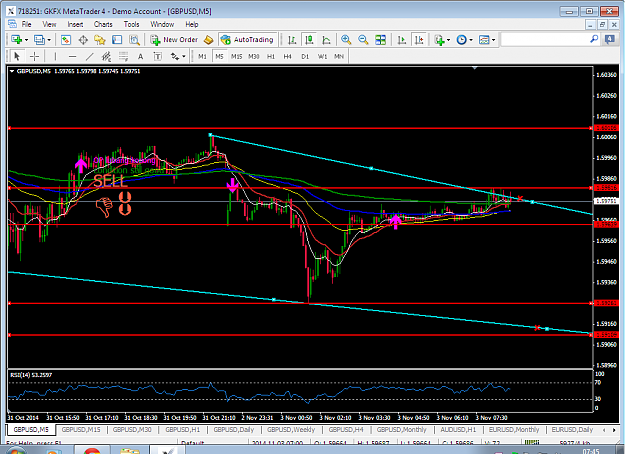
Task: Open the Window menu
Action: (x=162, y=24)
